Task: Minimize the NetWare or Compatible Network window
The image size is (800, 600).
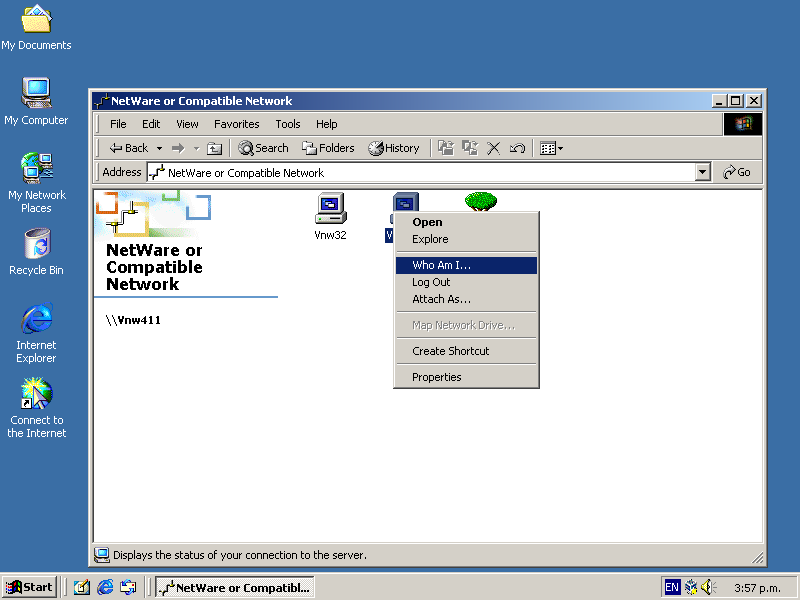Action: click(719, 101)
